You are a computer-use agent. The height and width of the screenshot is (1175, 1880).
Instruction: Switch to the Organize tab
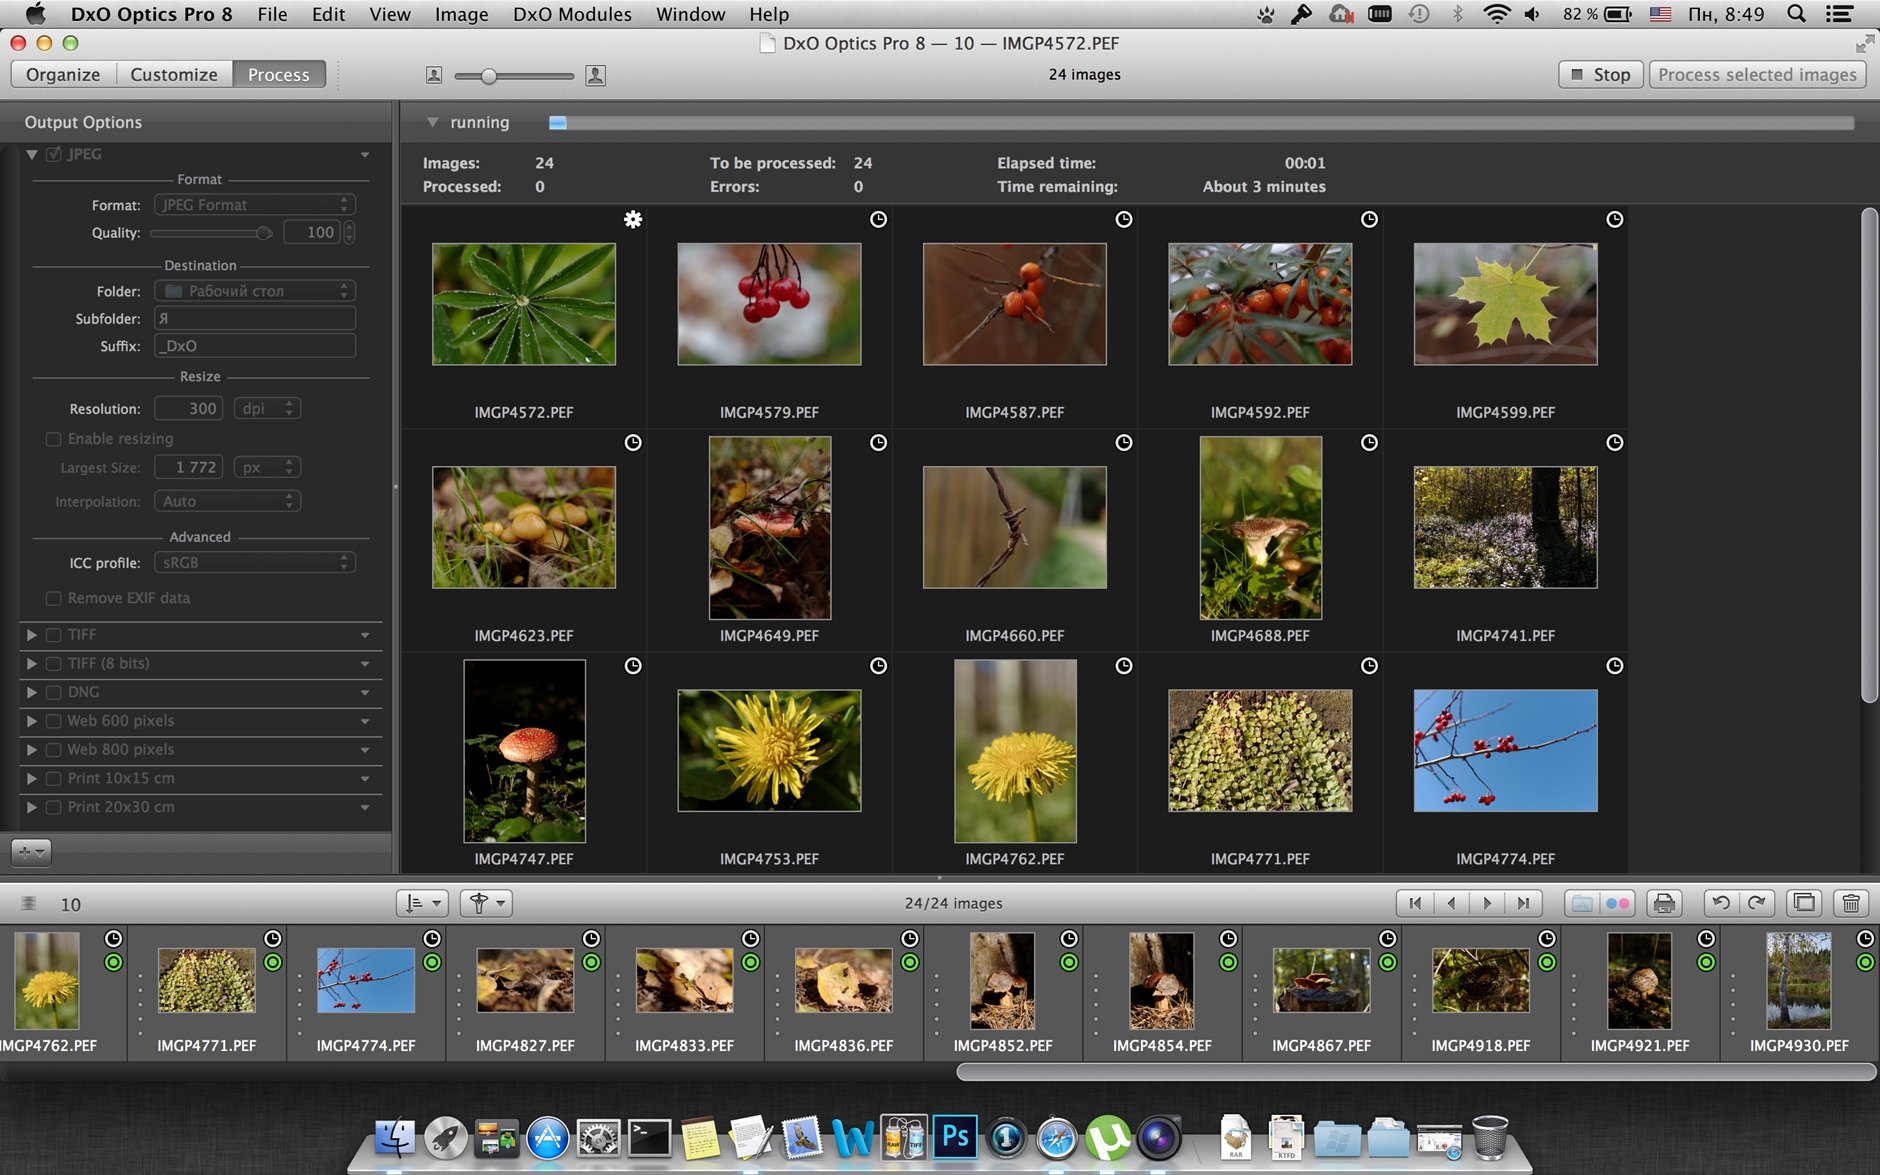63,74
